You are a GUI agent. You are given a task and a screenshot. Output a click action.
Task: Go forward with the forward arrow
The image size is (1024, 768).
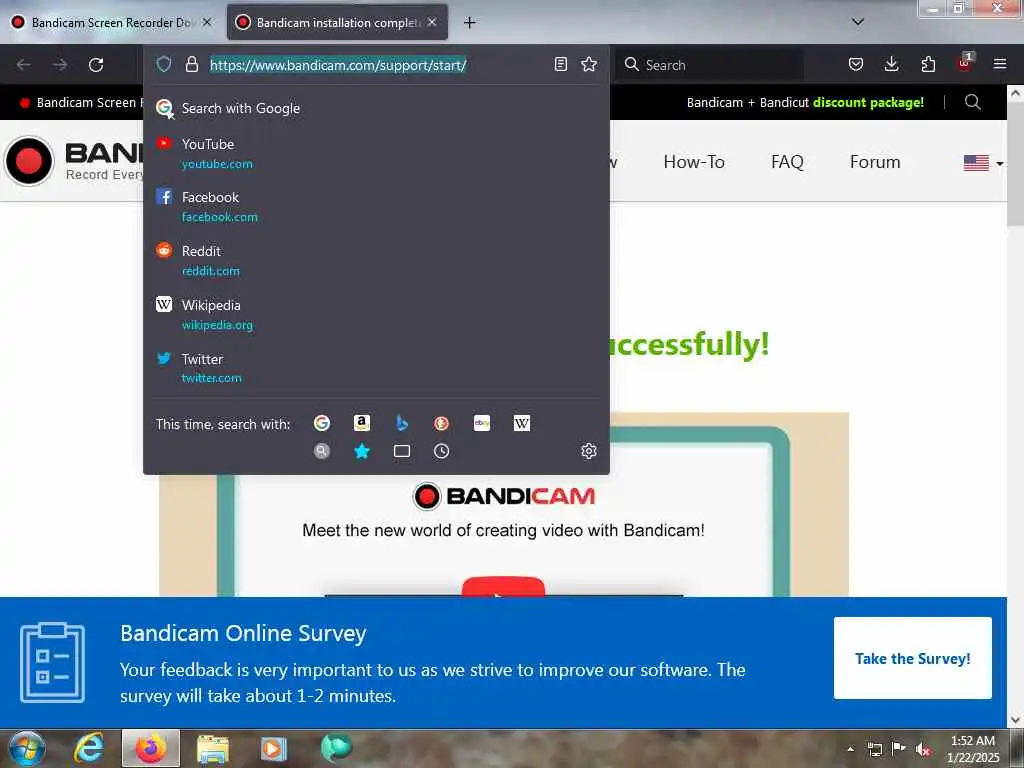point(60,65)
